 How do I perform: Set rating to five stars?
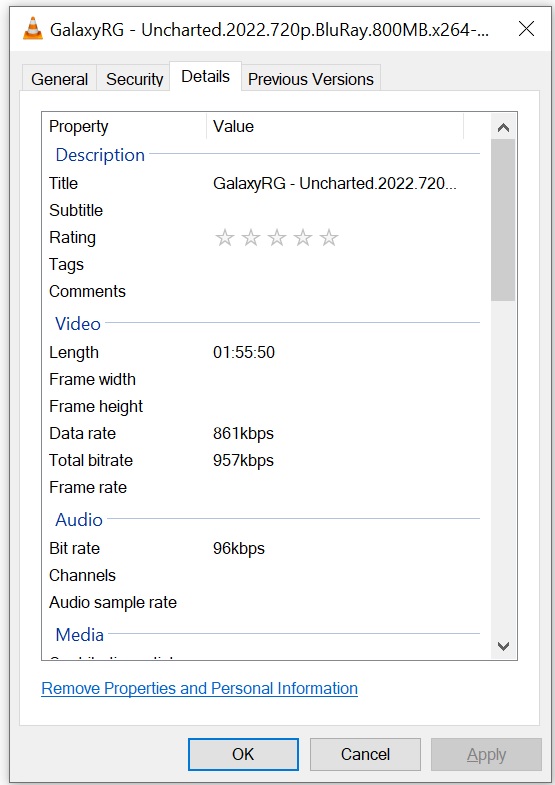click(329, 237)
